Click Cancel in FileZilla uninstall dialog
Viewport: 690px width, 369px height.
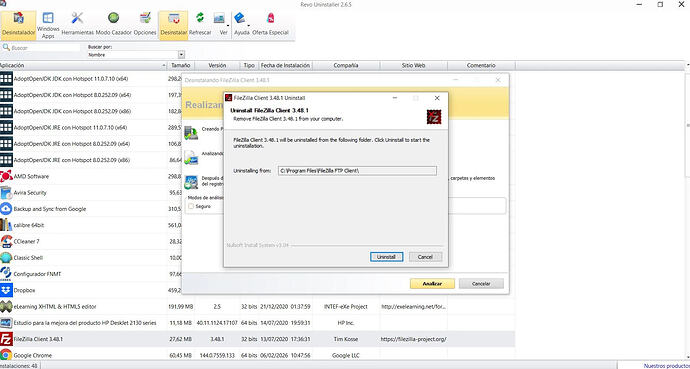425,257
